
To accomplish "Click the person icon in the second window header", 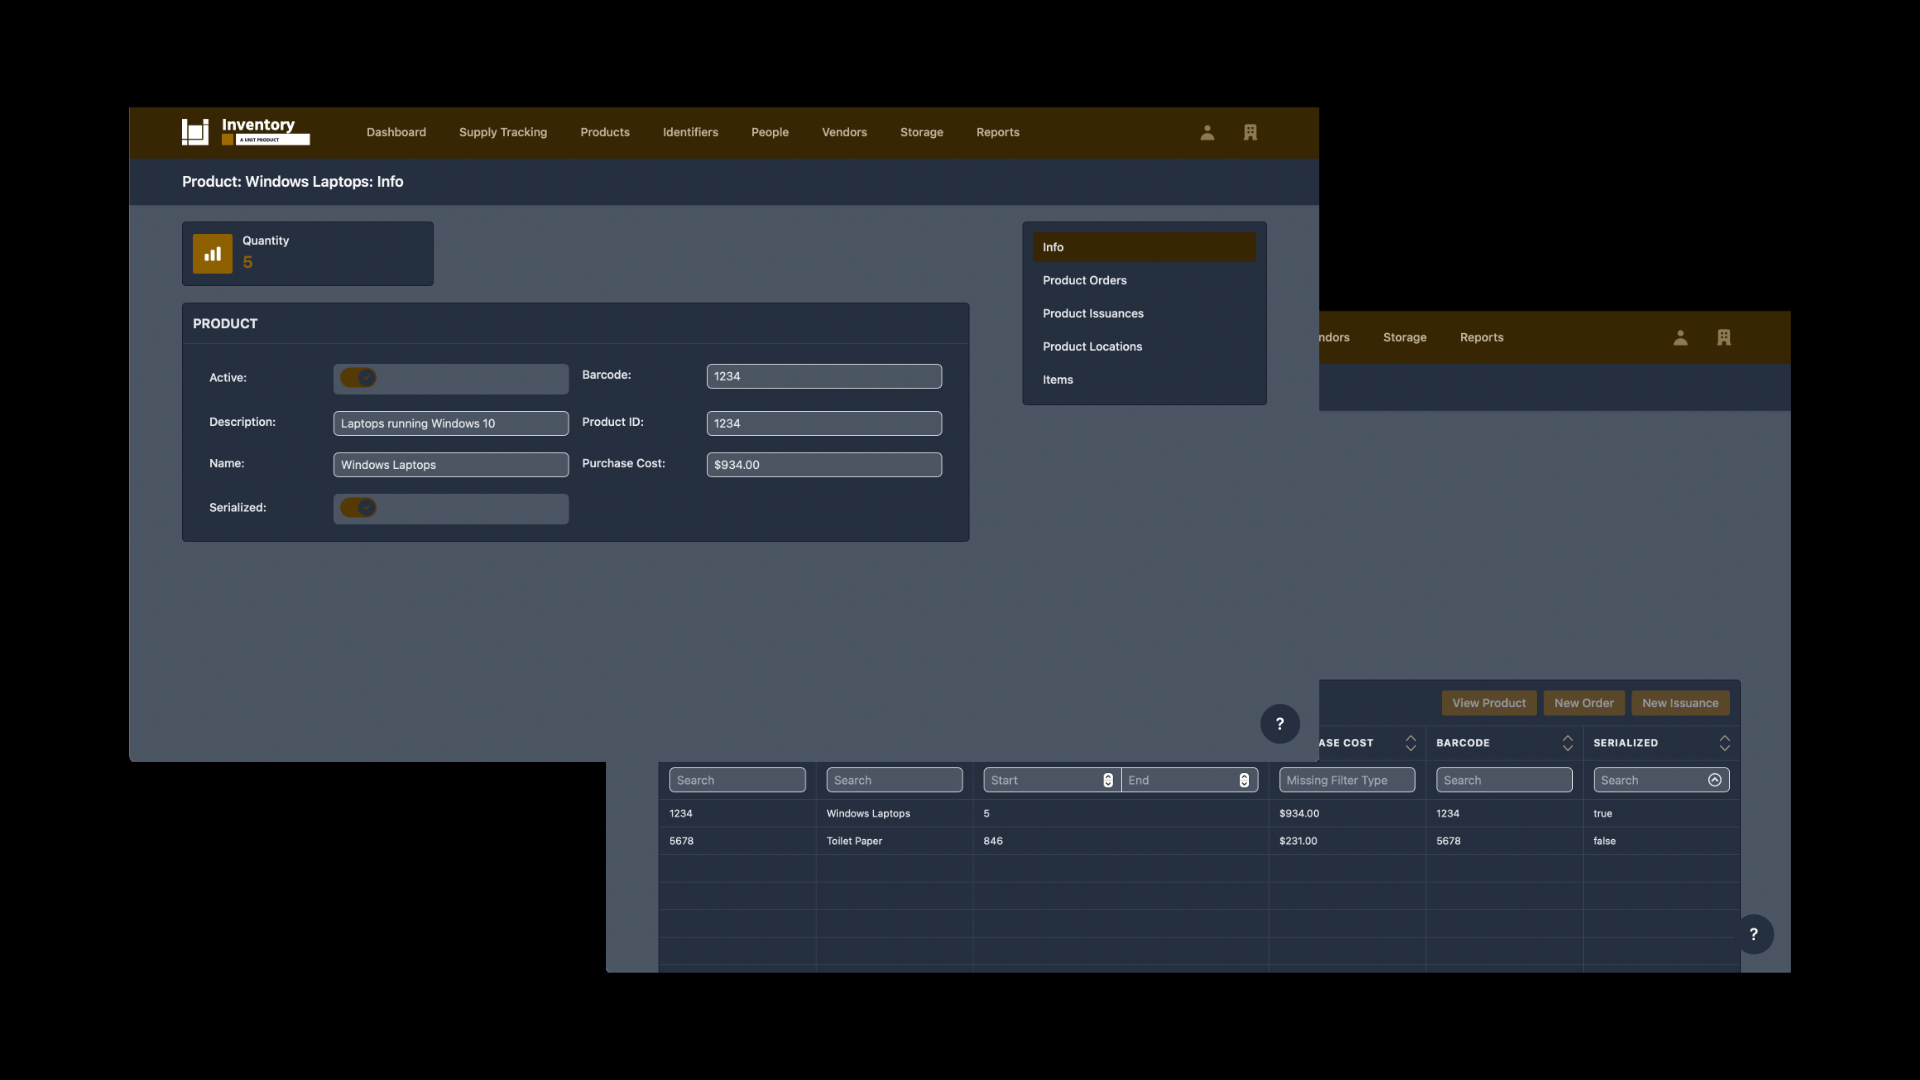I will 1680,337.
